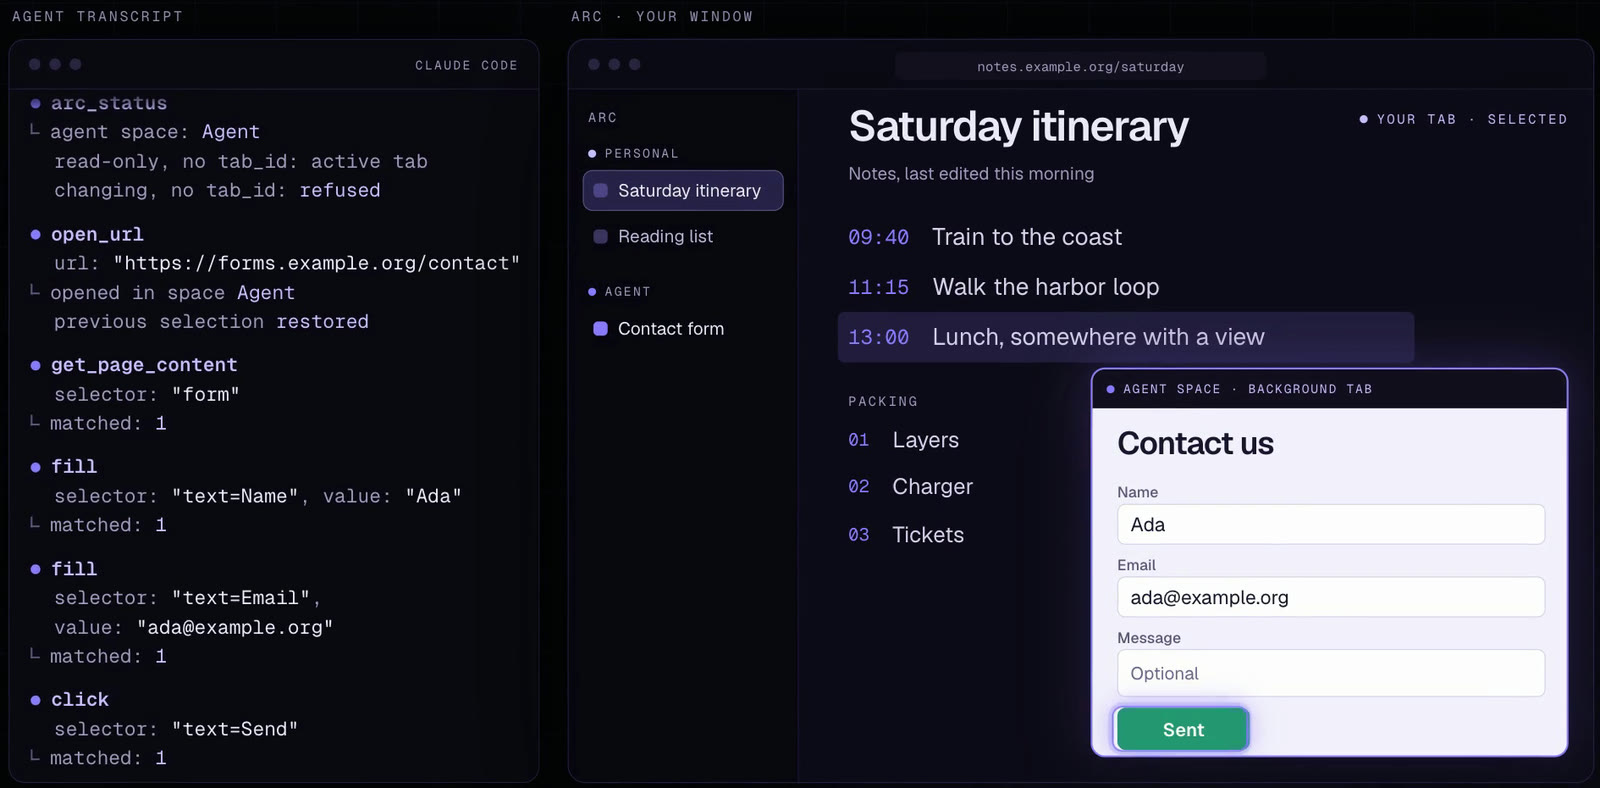This screenshot has height=788, width=1600.
Task: Click the Sent button on the contact form
Action: (1182, 729)
